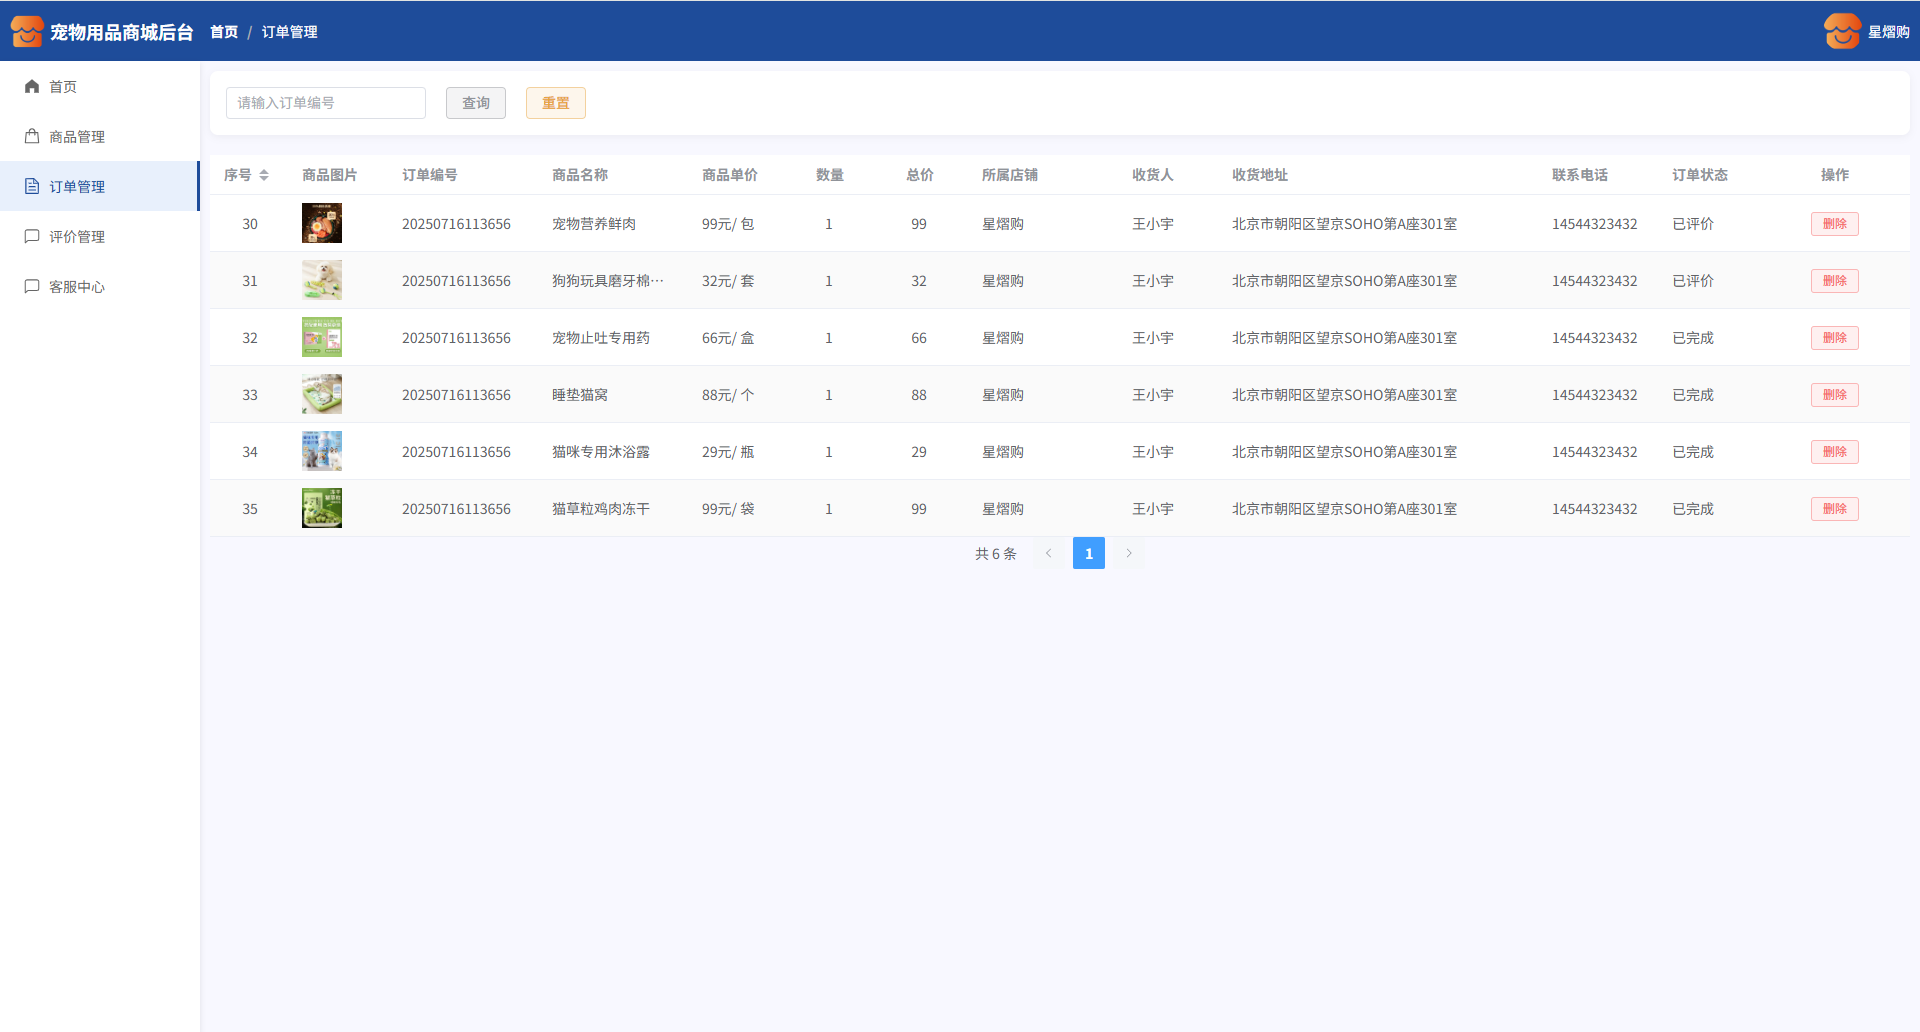1920x1032 pixels.
Task: Go to previous page arrow in pagination
Action: click(1049, 553)
